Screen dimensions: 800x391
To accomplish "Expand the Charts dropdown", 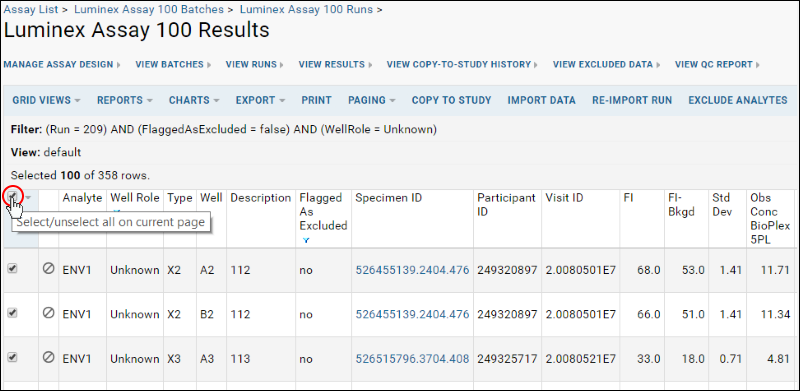I will click(x=194, y=100).
